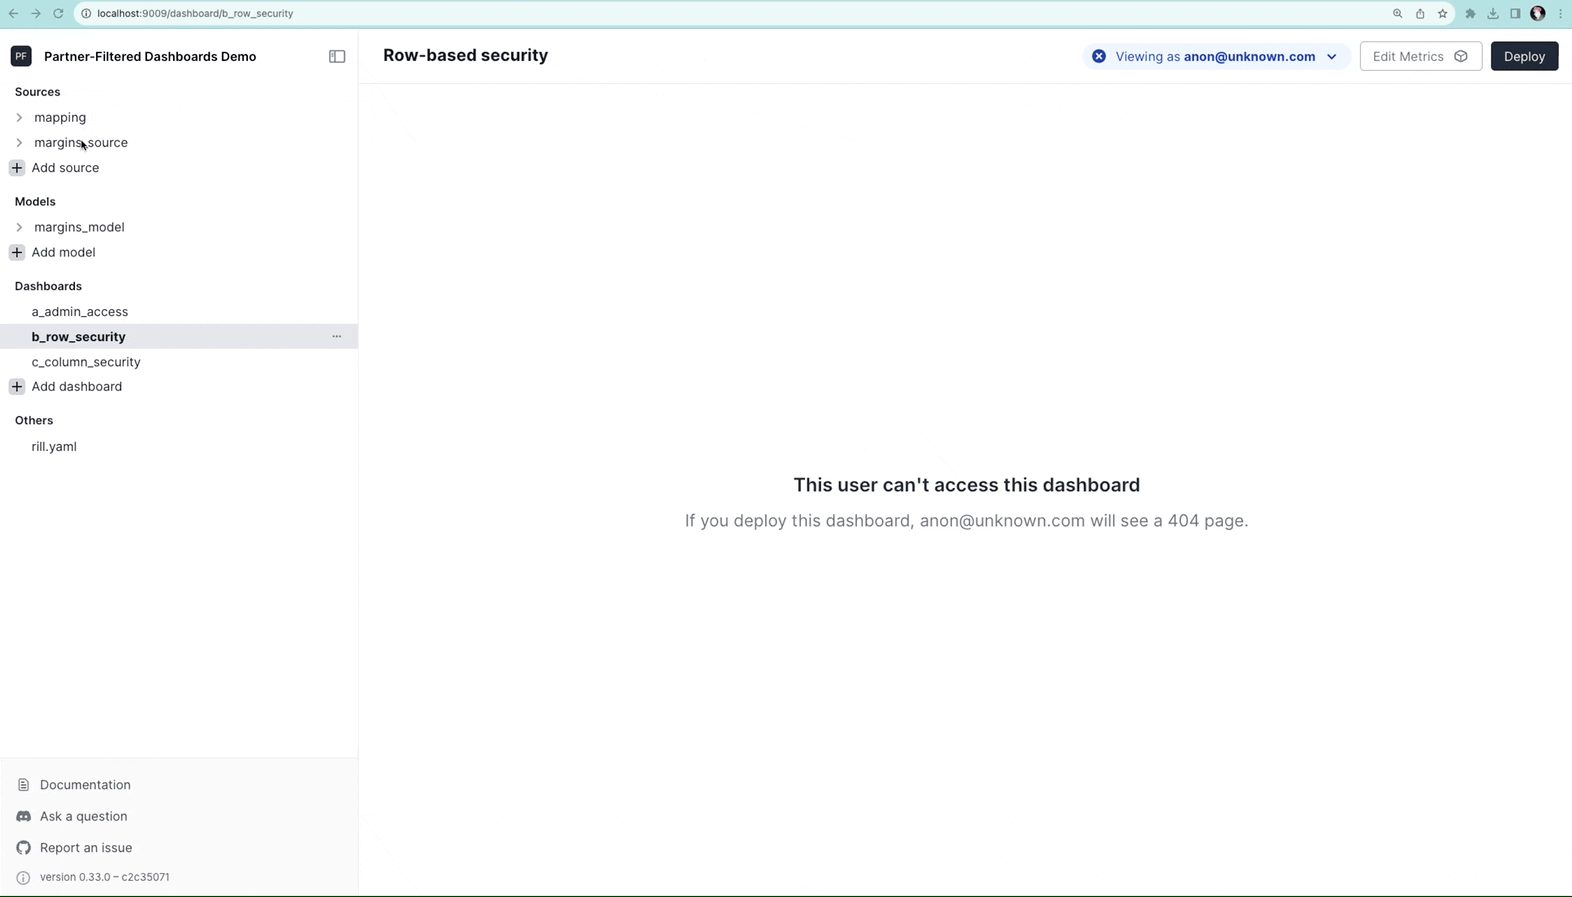Click the version 0.33.0 – c2c35071 text
The image size is (1572, 897).
[x=105, y=878]
